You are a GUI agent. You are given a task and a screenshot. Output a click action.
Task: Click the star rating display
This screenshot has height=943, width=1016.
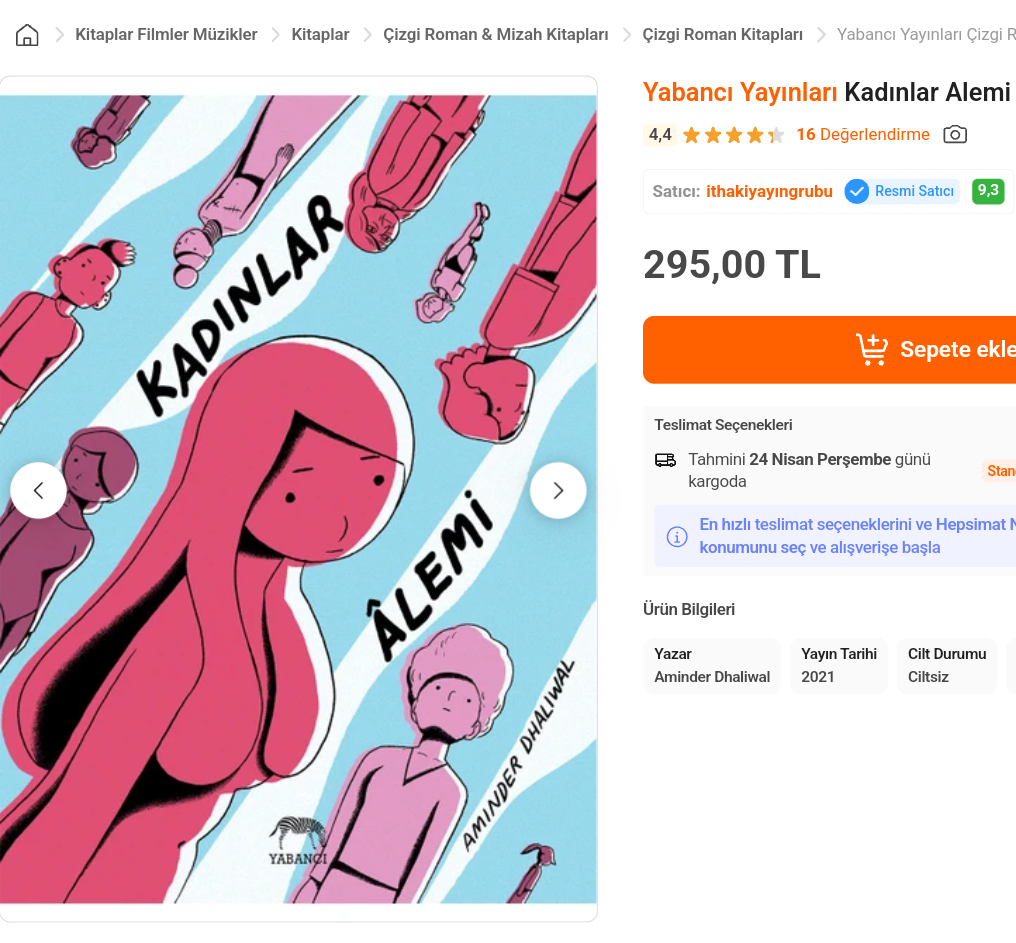(733, 135)
